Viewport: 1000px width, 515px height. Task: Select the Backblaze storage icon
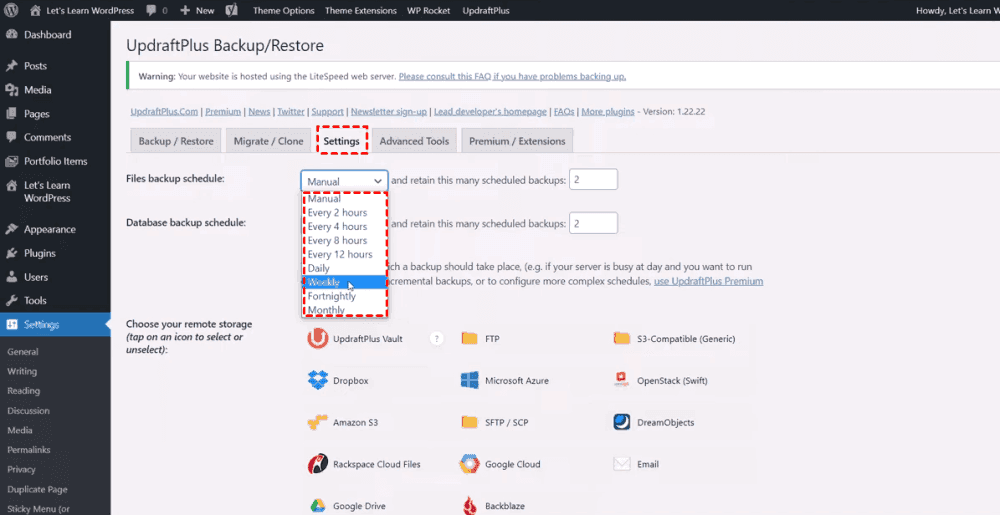tap(469, 505)
